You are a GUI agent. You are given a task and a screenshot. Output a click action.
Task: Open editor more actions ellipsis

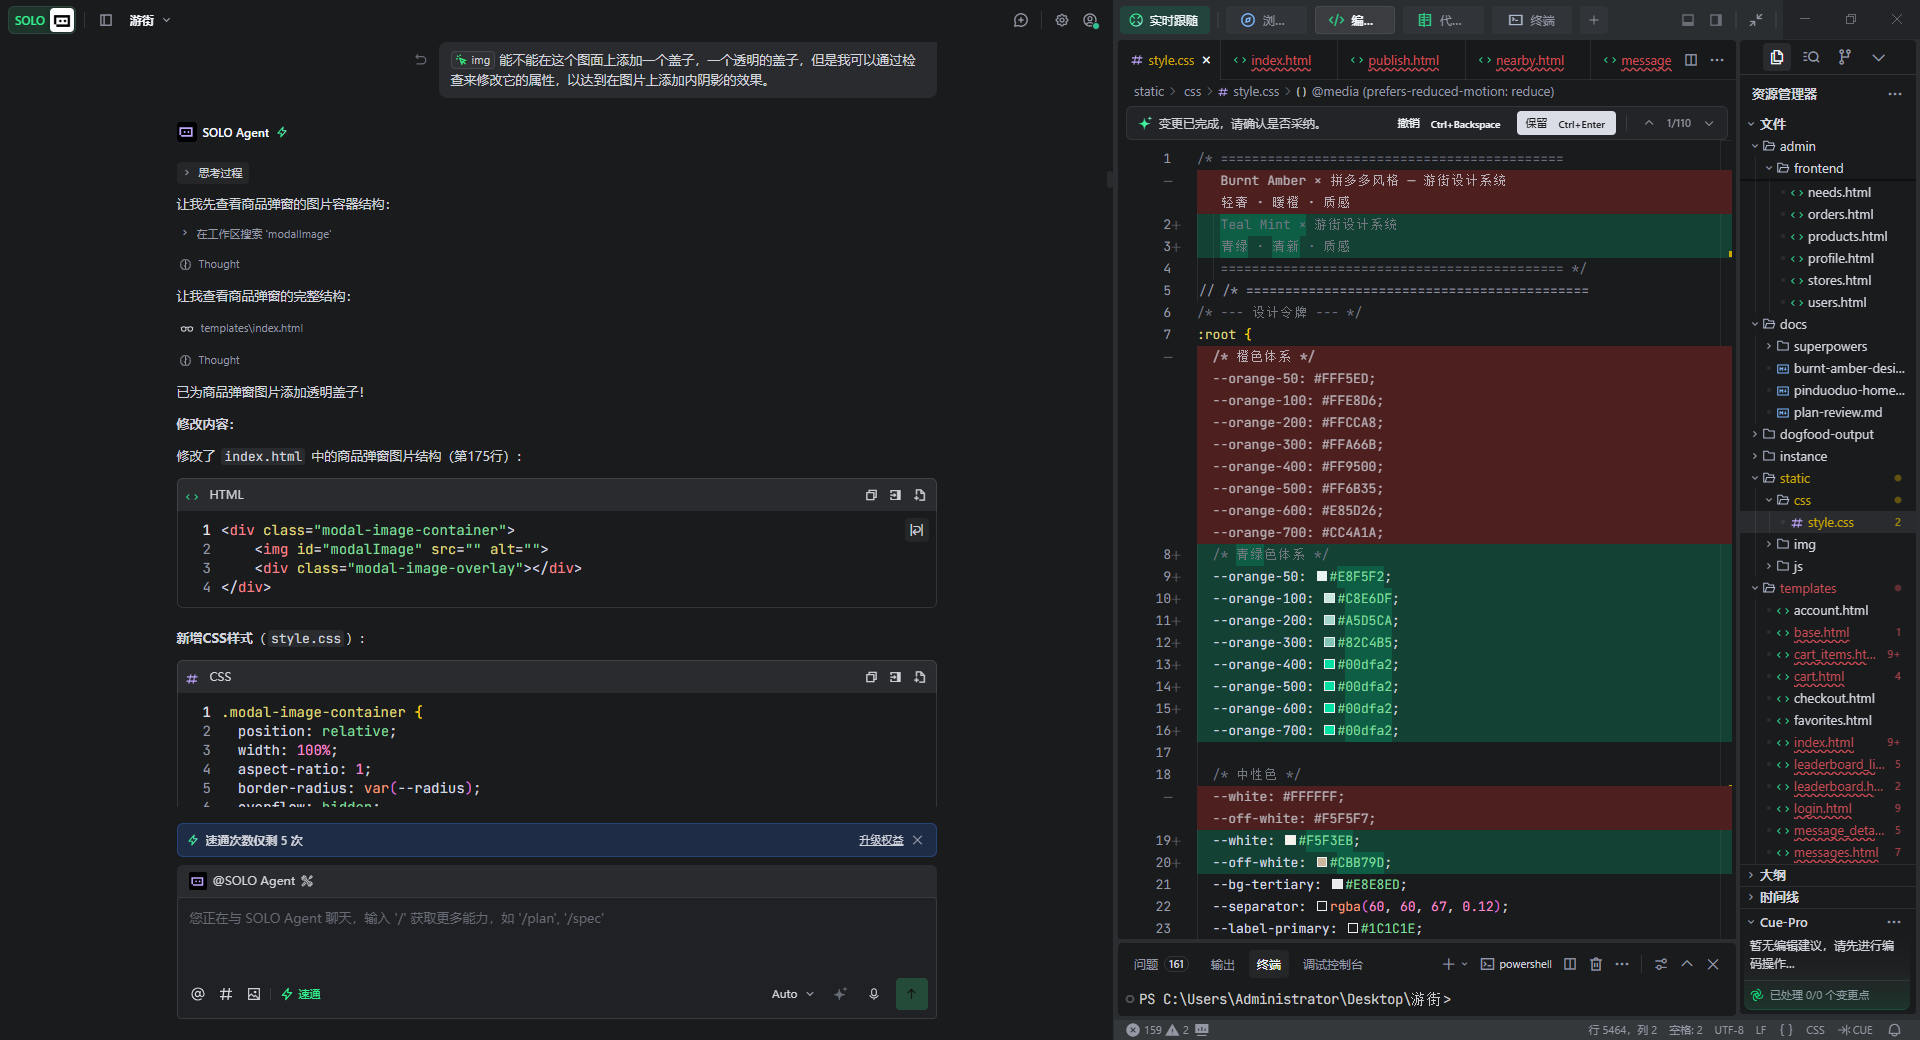coord(1717,60)
